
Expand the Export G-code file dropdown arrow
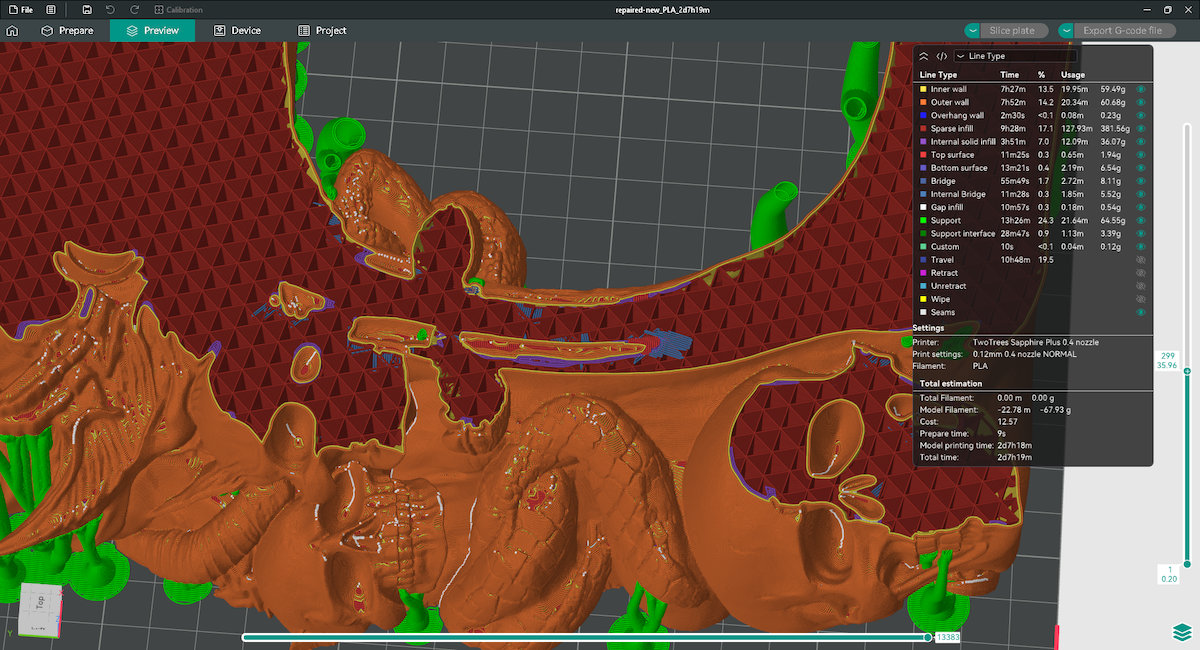pos(1066,31)
